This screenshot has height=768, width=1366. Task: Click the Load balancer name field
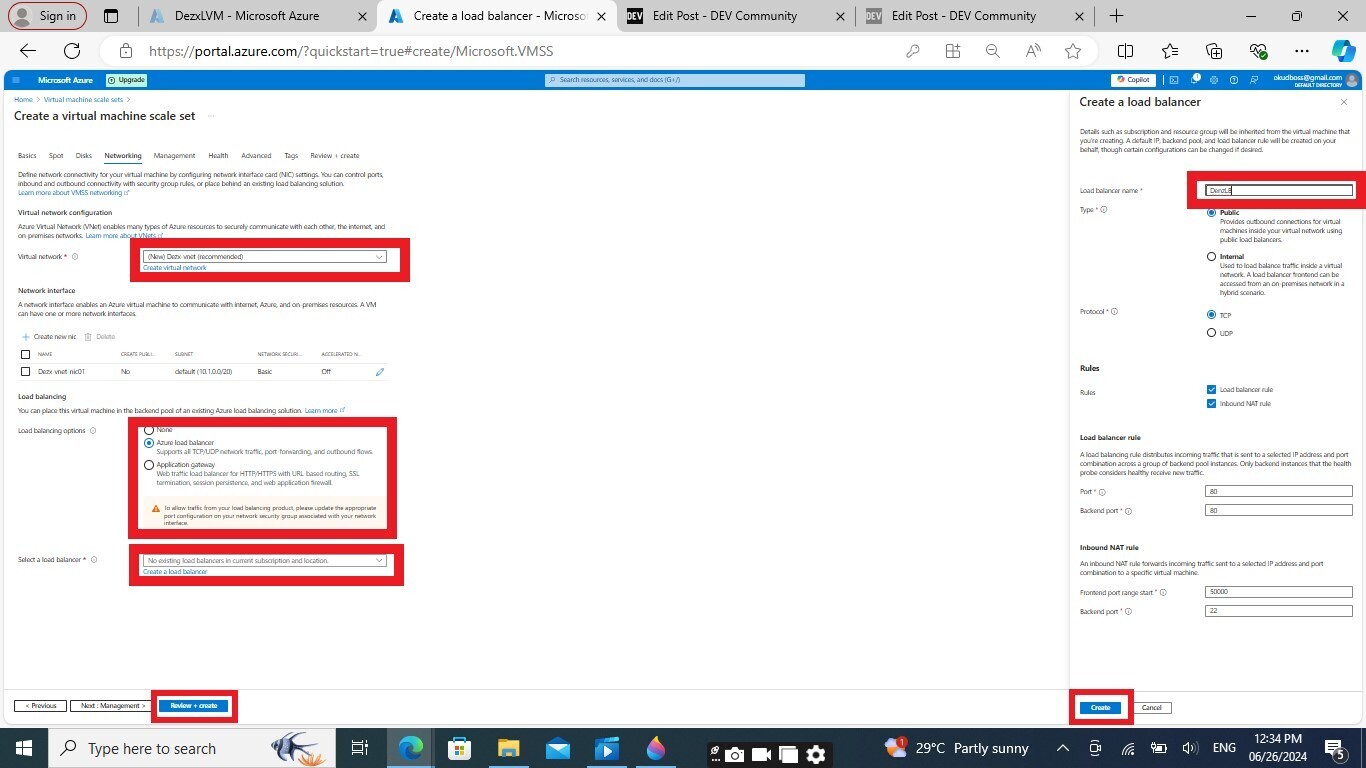pyautogui.click(x=1279, y=190)
